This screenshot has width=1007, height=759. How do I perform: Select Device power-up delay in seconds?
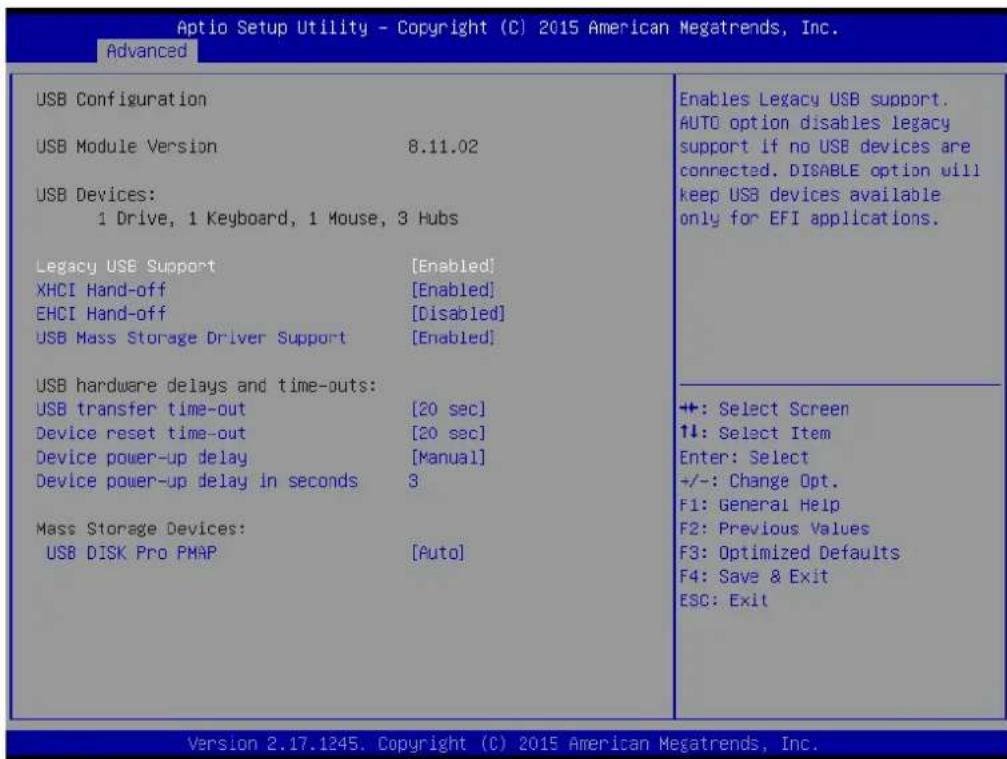click(197, 482)
